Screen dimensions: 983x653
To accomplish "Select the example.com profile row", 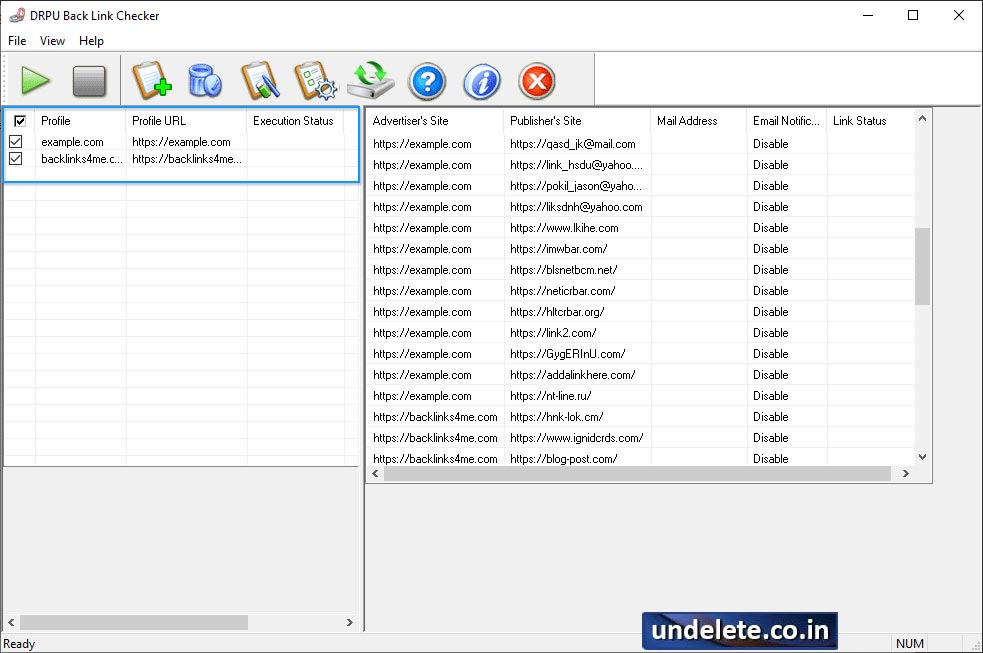I will pyautogui.click(x=75, y=141).
